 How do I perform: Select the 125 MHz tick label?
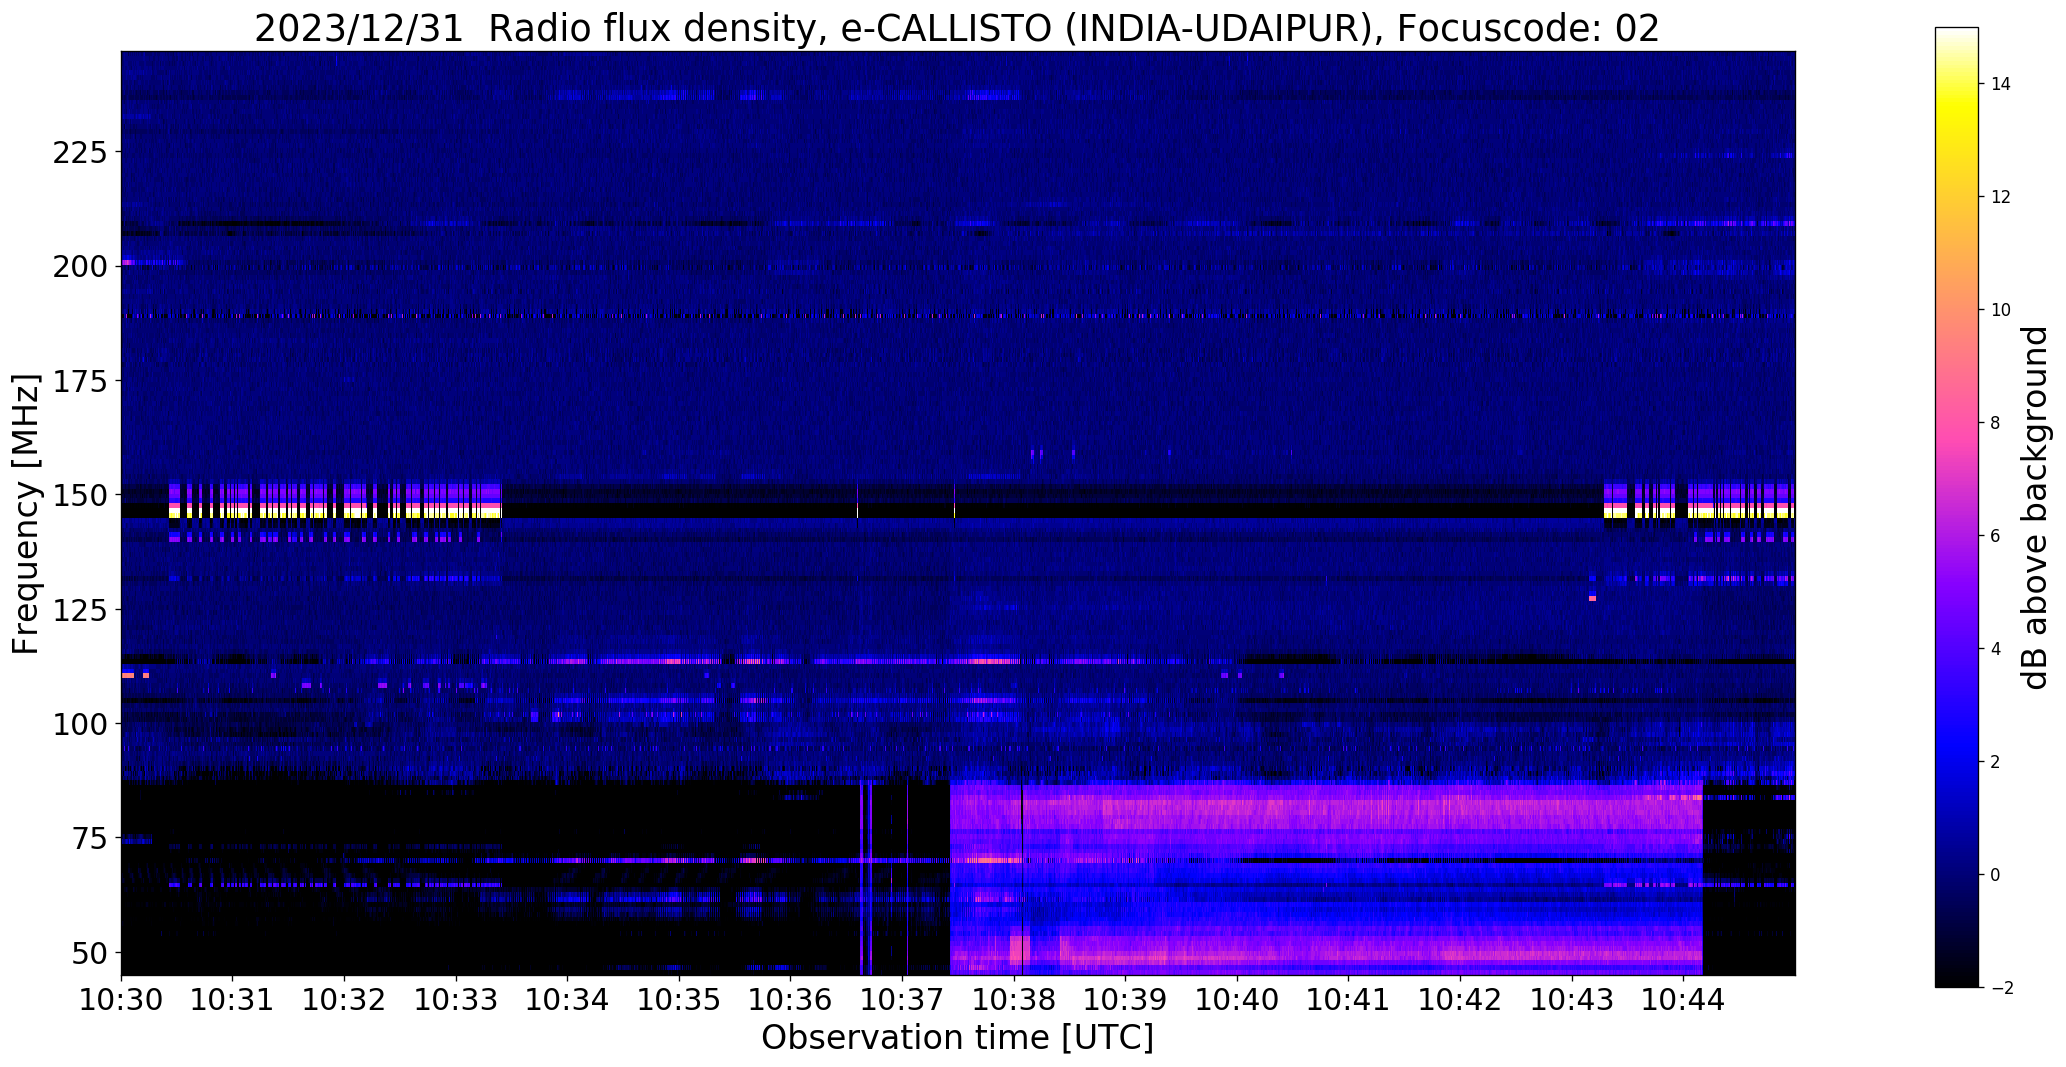[79, 609]
